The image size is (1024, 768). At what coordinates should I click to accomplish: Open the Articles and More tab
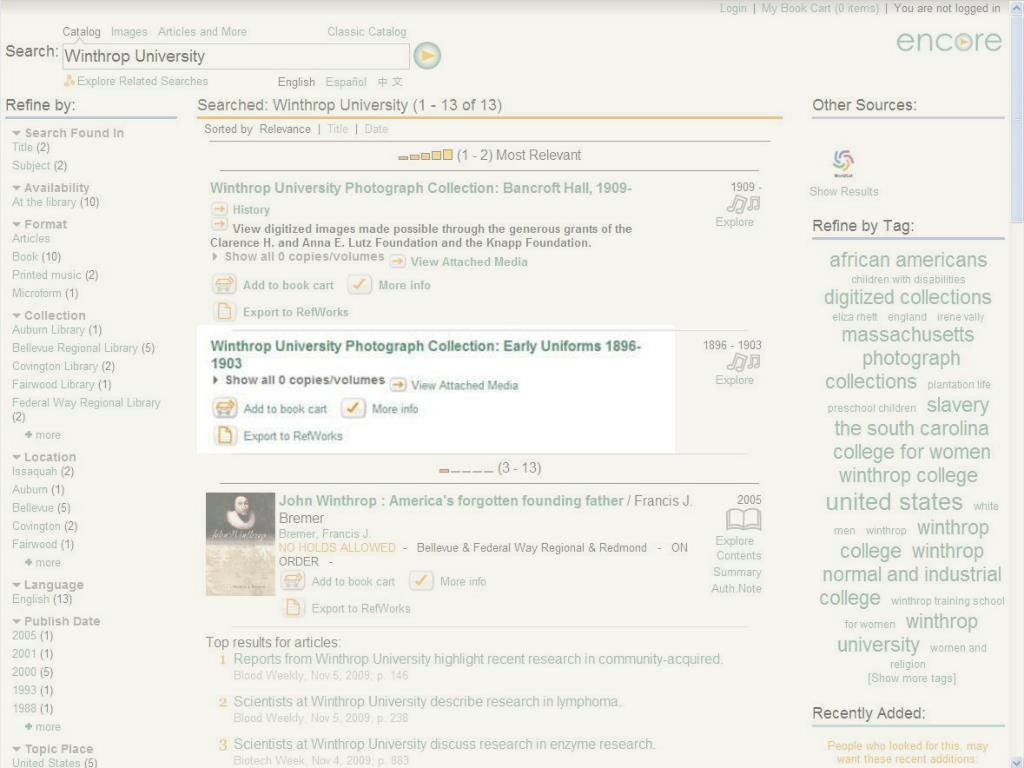pos(202,31)
